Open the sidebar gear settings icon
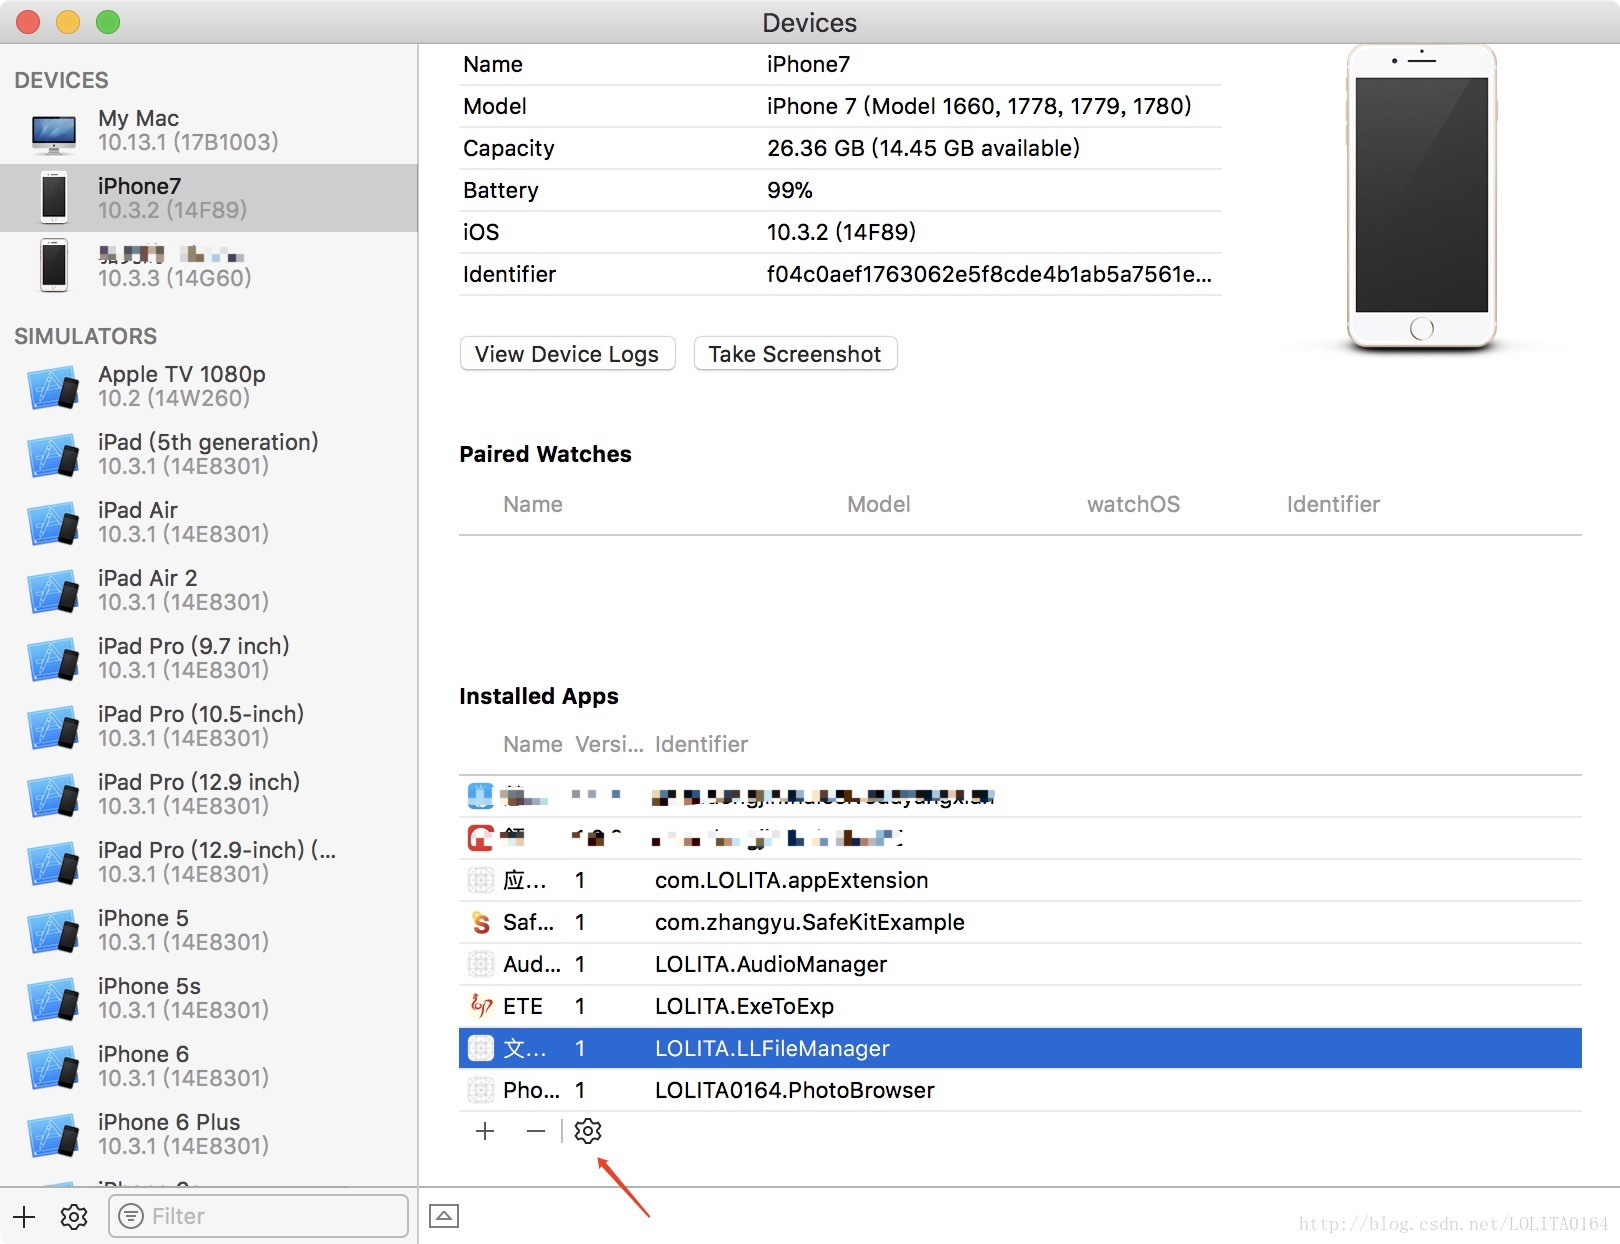Image resolution: width=1620 pixels, height=1244 pixels. coord(74,1216)
